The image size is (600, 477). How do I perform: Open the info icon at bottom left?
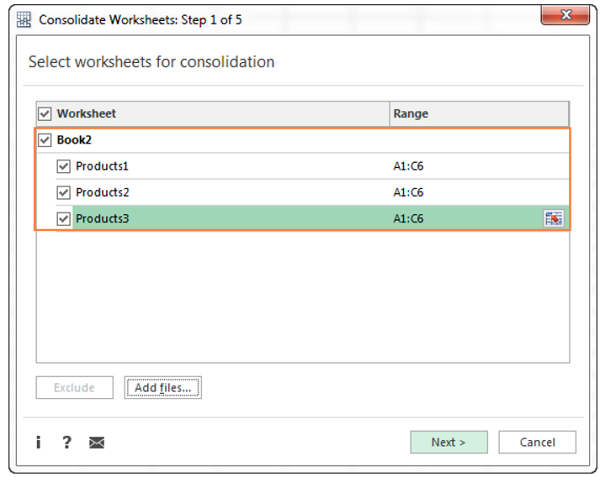pyautogui.click(x=38, y=442)
